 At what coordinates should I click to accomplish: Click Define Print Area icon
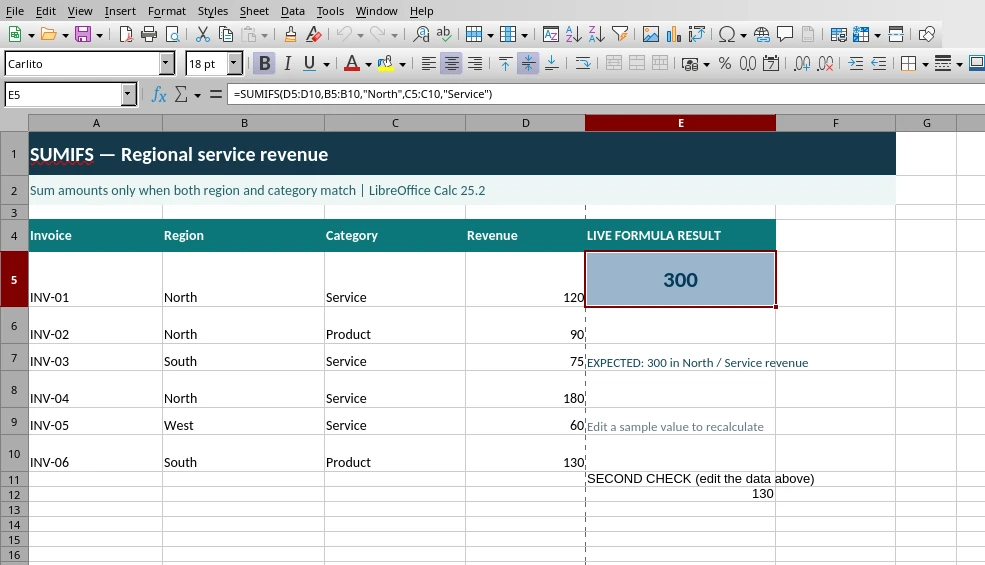coord(839,34)
